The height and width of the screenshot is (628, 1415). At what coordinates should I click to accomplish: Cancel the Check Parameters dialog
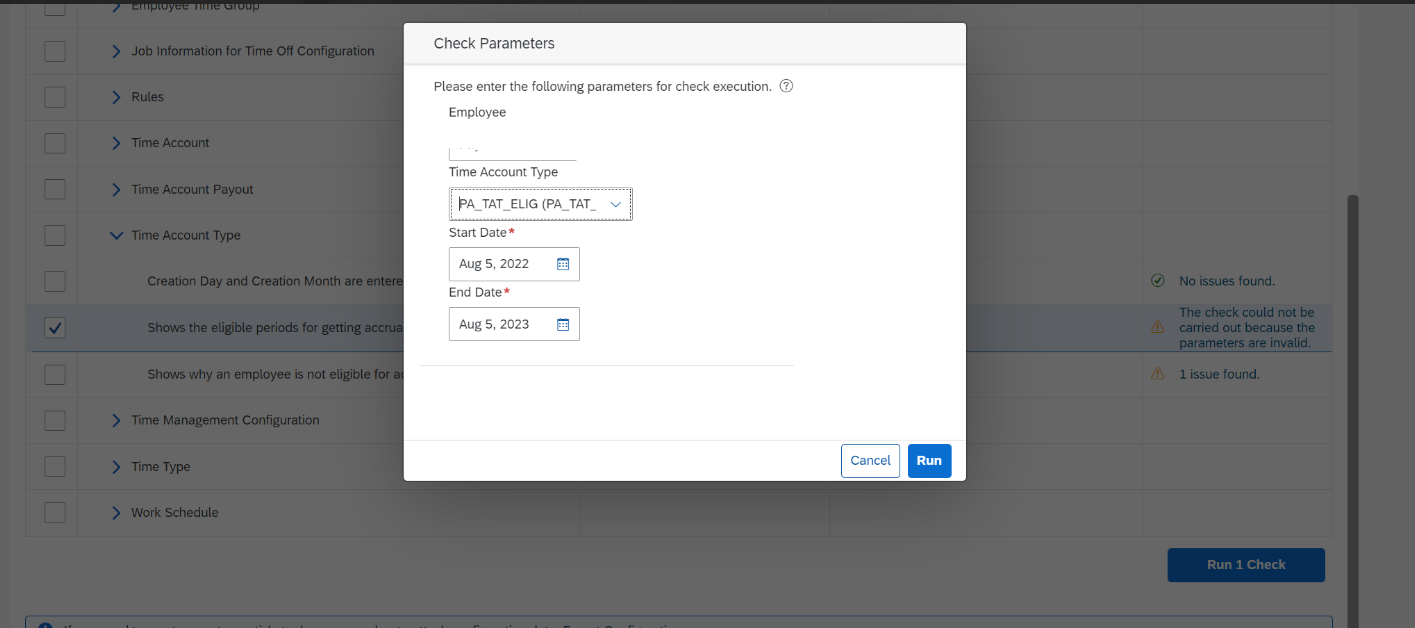870,461
